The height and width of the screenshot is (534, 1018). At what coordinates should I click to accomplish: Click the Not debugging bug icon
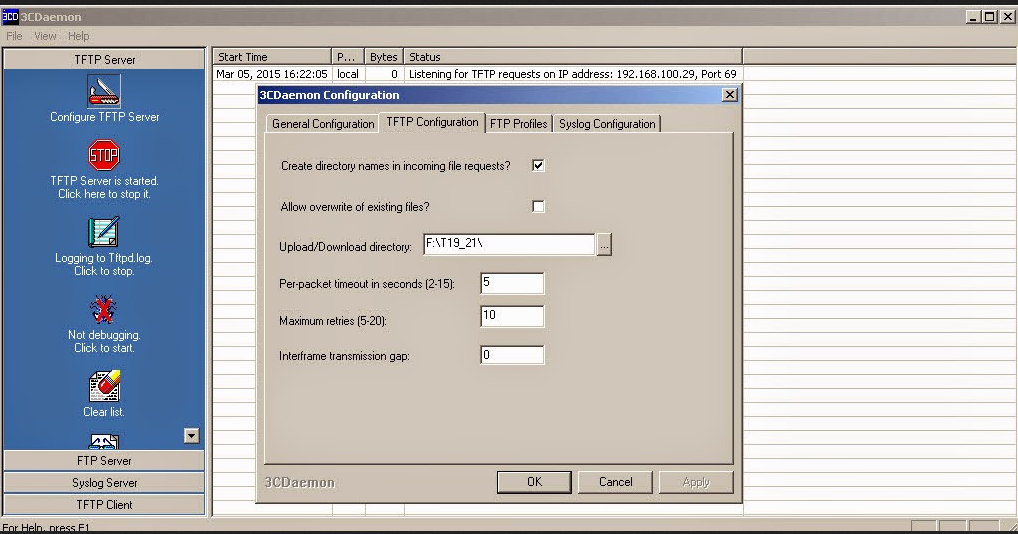click(x=104, y=309)
